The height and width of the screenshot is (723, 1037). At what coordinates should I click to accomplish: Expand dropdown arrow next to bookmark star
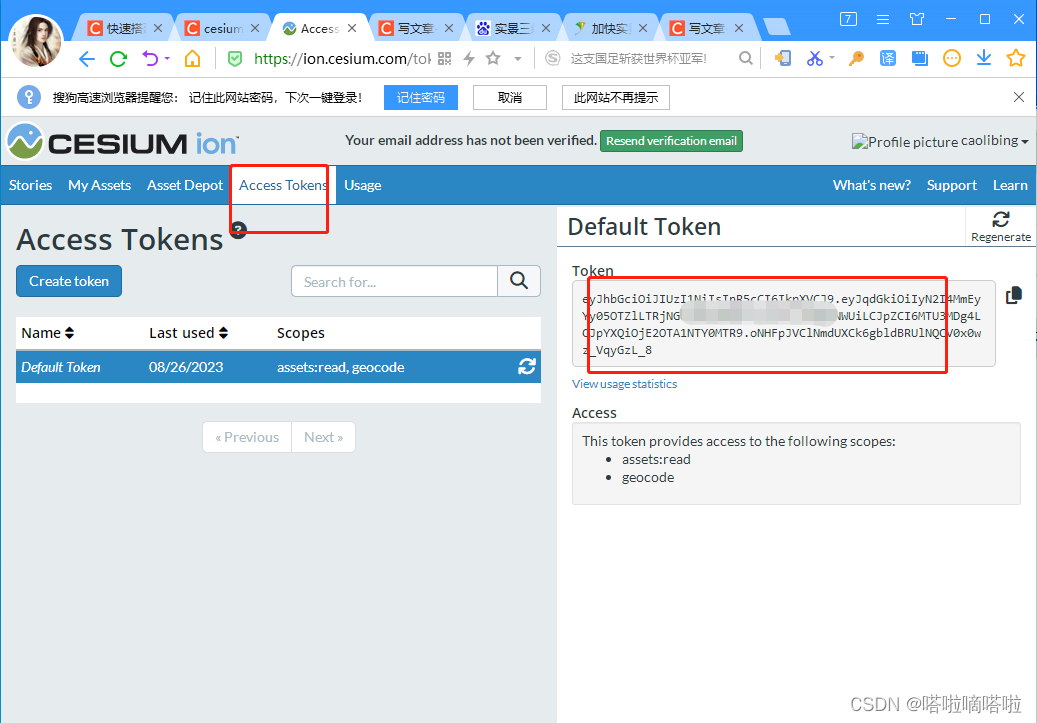[518, 59]
